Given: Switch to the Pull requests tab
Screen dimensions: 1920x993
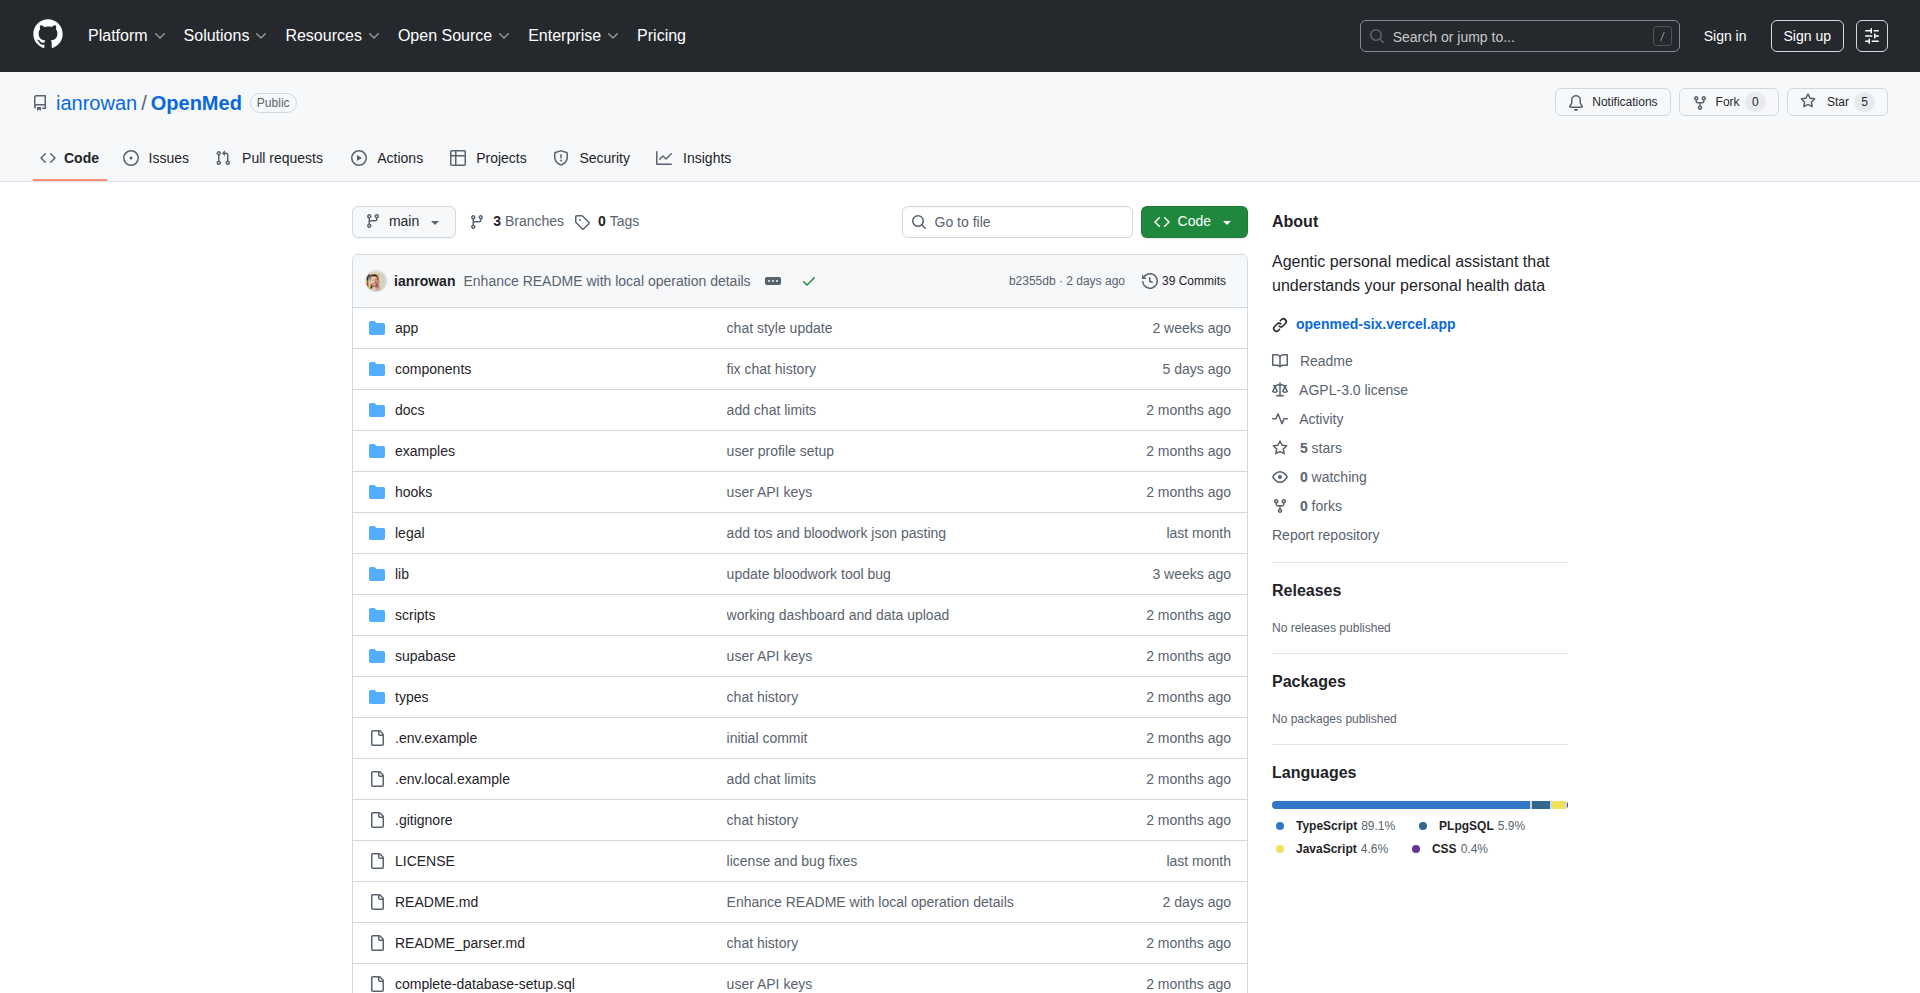Looking at the screenshot, I should click(x=268, y=158).
